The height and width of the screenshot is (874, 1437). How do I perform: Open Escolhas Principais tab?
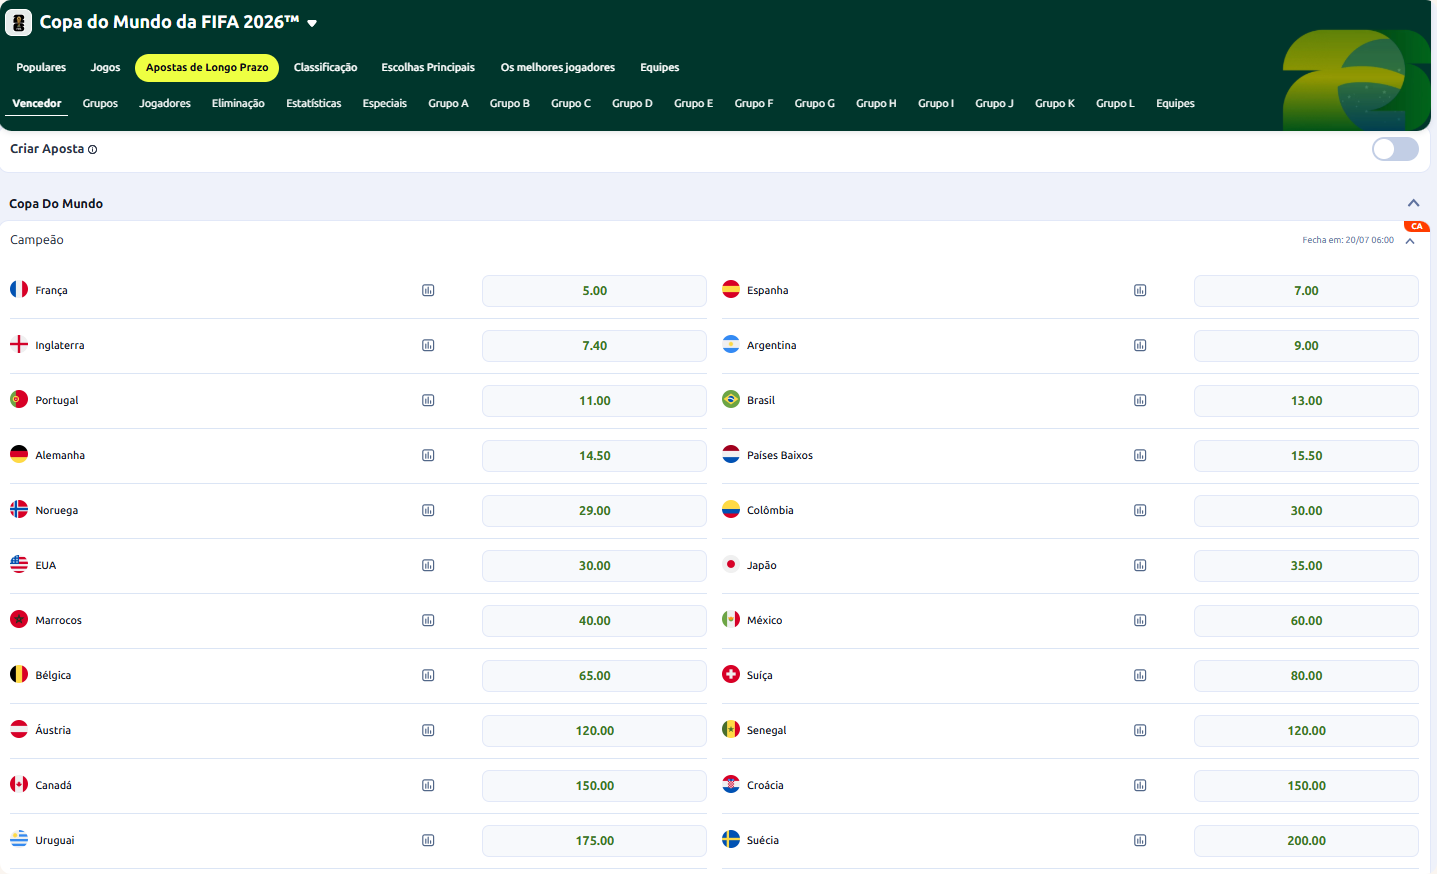coord(428,68)
